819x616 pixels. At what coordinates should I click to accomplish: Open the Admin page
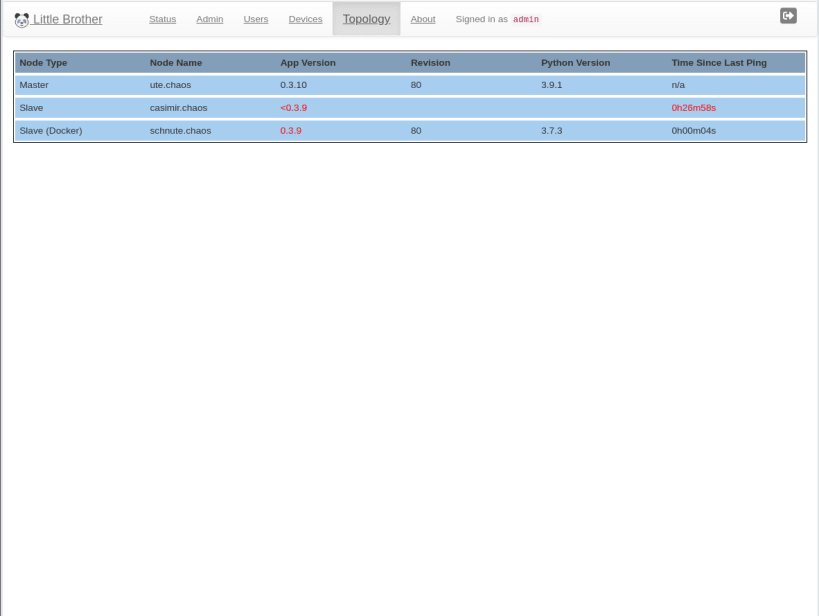click(x=209, y=19)
